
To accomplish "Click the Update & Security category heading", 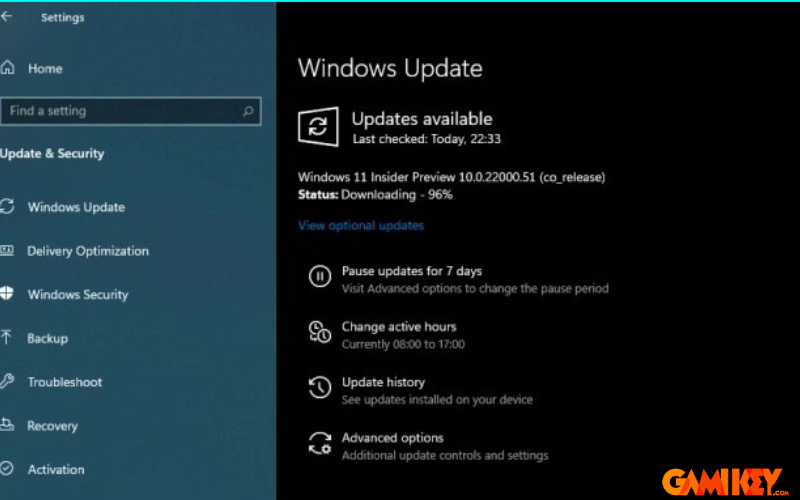I will click(x=52, y=154).
